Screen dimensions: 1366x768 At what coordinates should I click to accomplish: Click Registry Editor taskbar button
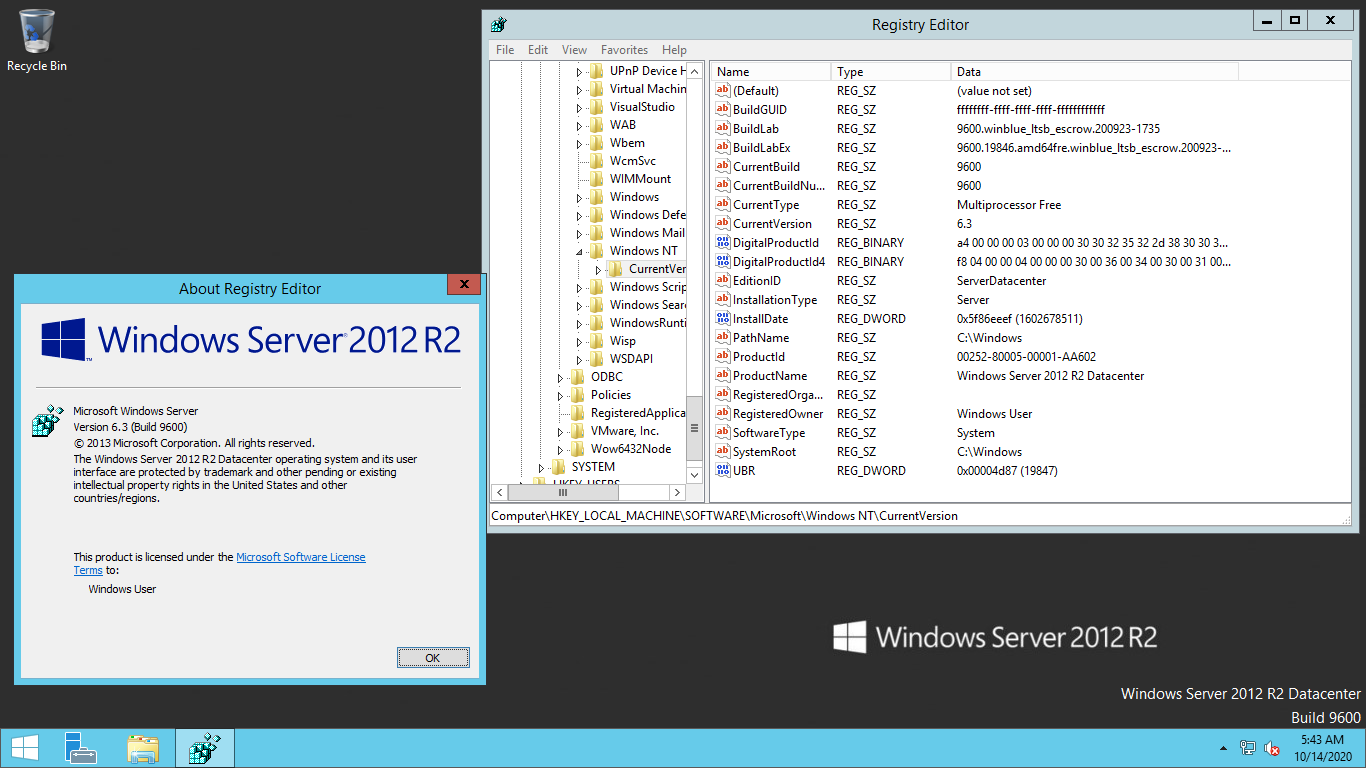[x=205, y=748]
